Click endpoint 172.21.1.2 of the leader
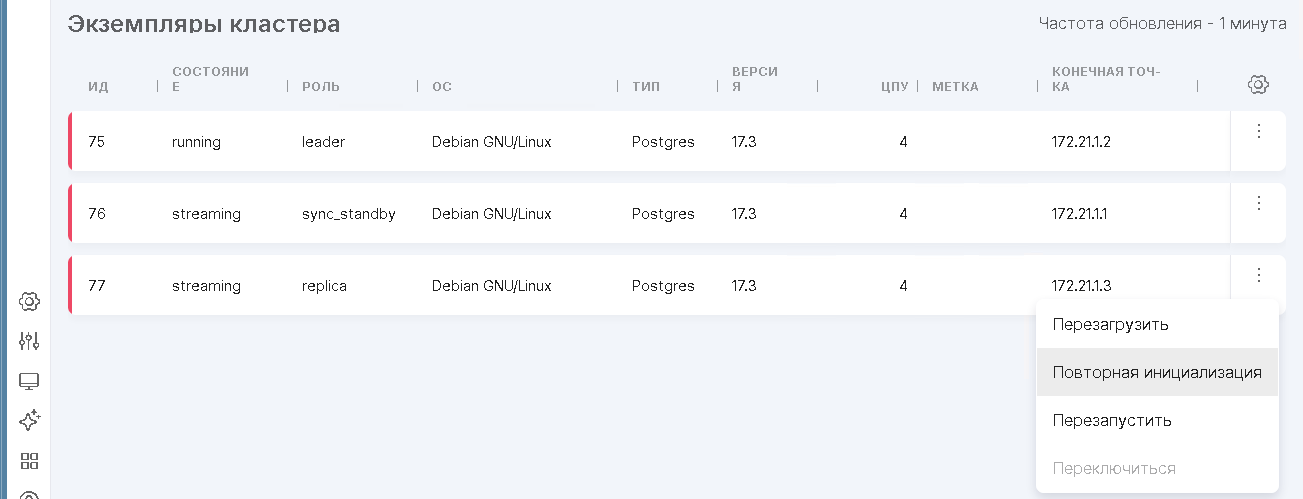 click(x=1081, y=142)
